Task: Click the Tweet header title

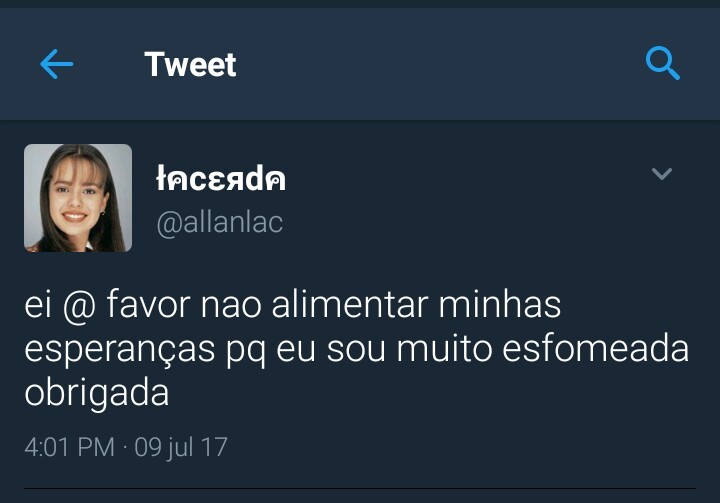Action: (x=190, y=64)
